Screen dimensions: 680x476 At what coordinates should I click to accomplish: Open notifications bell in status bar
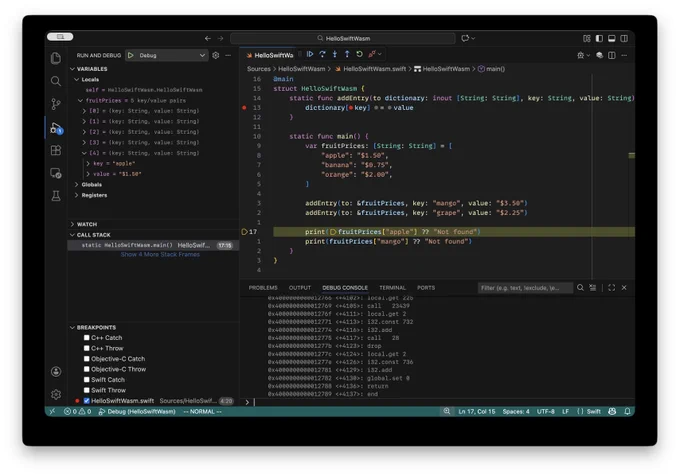pyautogui.click(x=627, y=411)
